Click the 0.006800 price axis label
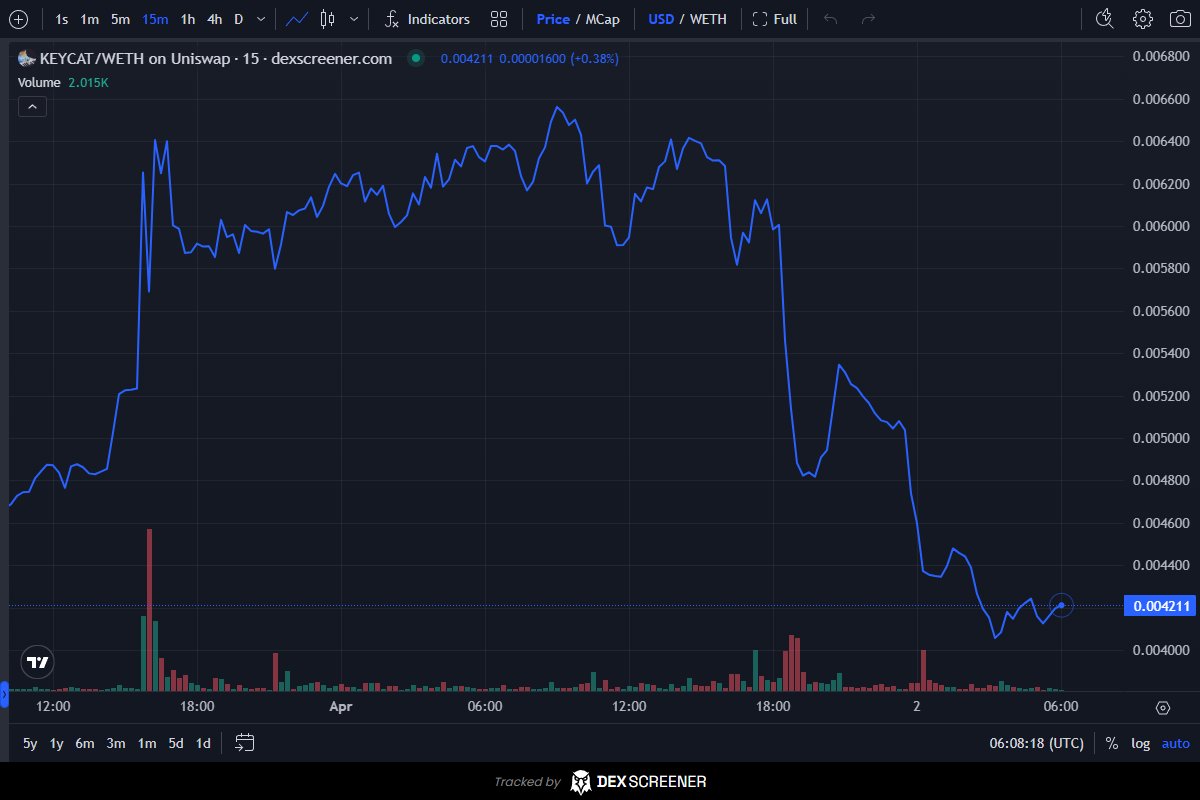 [1160, 56]
